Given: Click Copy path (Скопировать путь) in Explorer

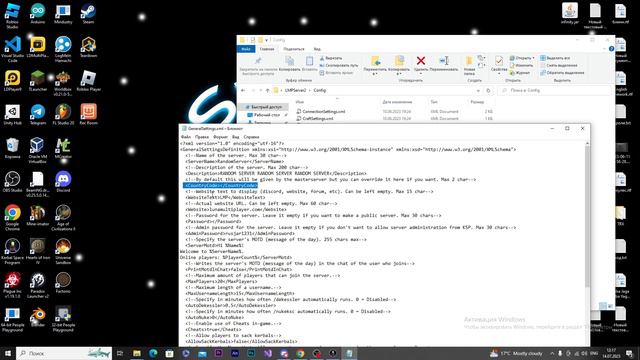Looking at the screenshot, I should [339, 65].
